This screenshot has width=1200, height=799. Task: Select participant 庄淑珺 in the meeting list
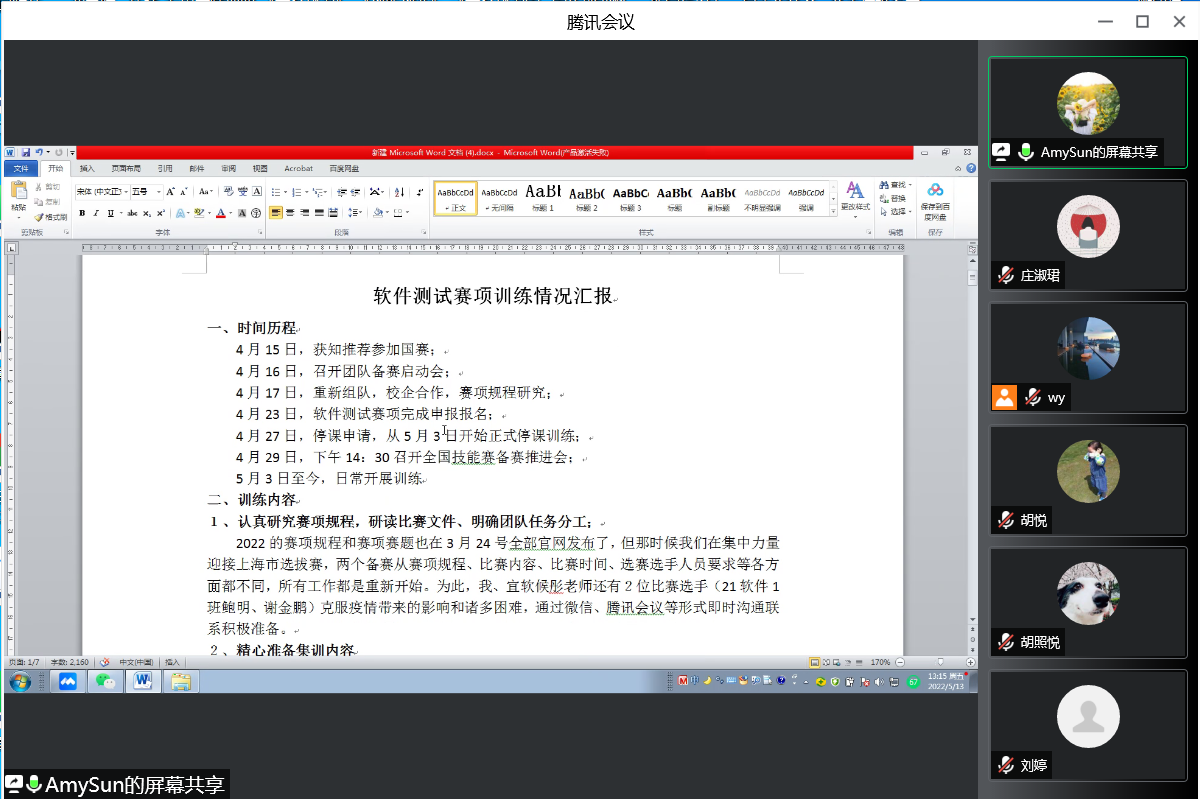pyautogui.click(x=1088, y=235)
